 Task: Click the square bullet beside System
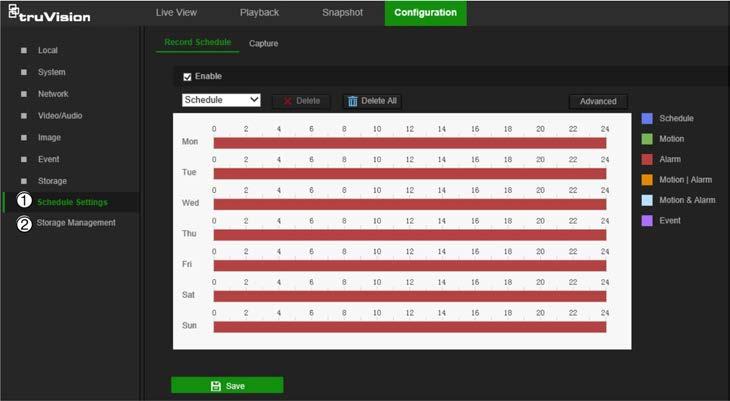(x=24, y=72)
